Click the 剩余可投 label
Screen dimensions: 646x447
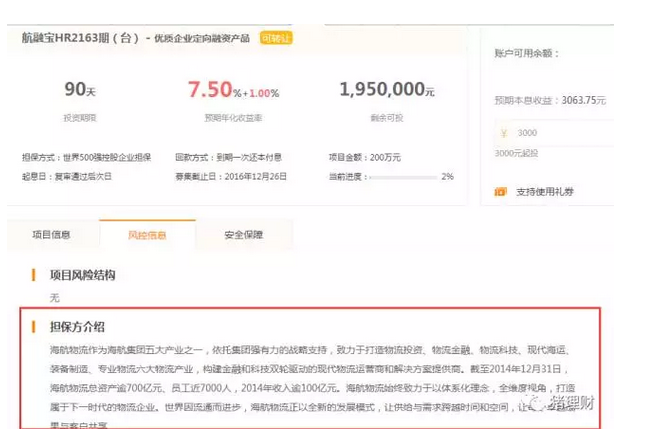pyautogui.click(x=387, y=118)
